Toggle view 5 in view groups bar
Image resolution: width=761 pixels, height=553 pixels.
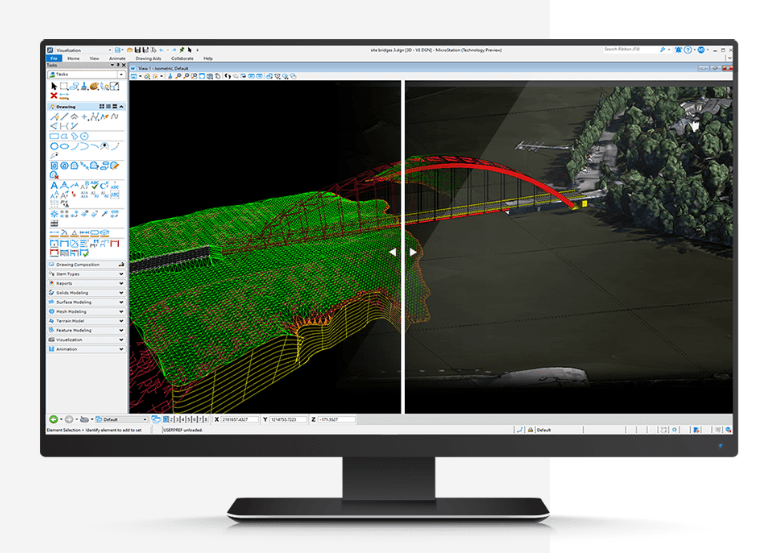tap(188, 419)
